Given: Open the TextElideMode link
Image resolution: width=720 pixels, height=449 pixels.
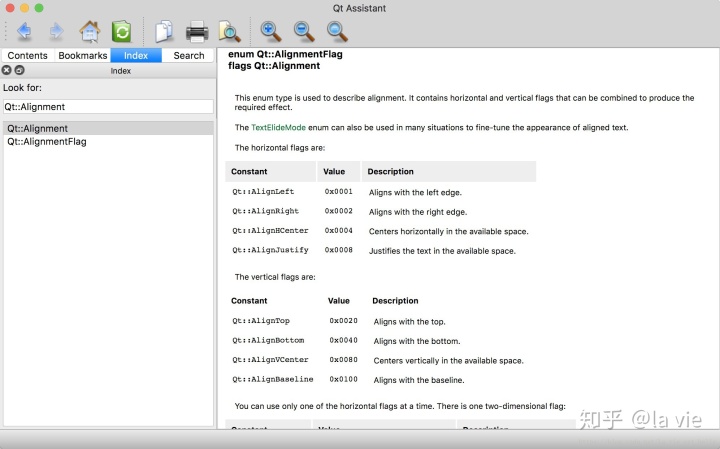Looking at the screenshot, I should (x=278, y=128).
